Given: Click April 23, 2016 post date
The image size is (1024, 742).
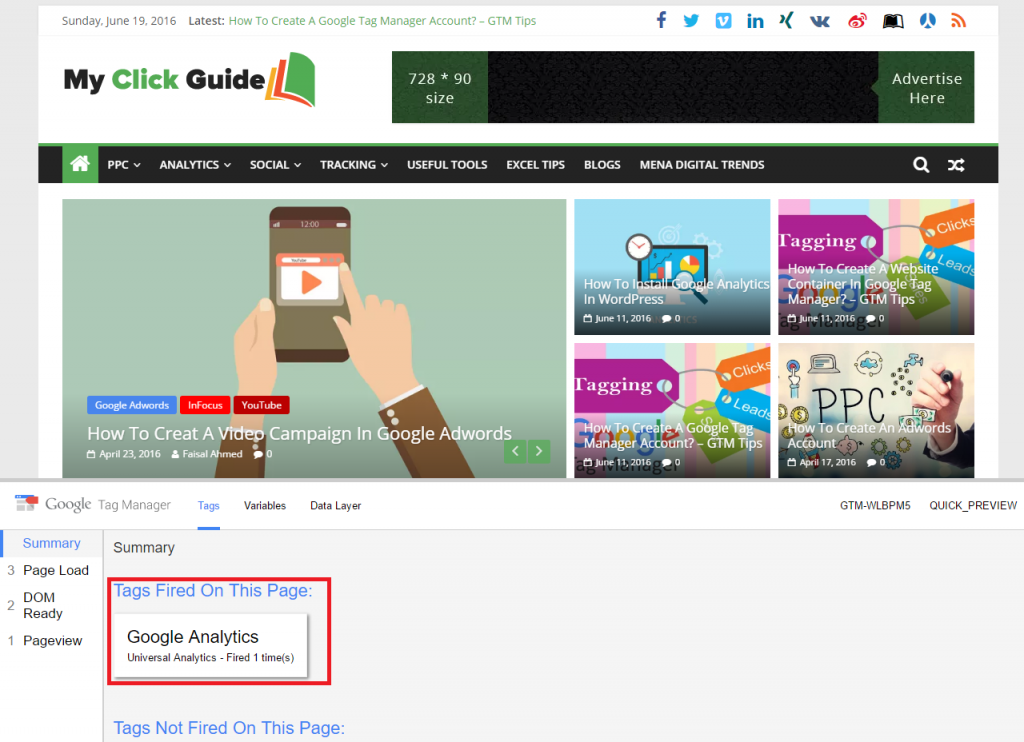Looking at the screenshot, I should (x=130, y=454).
